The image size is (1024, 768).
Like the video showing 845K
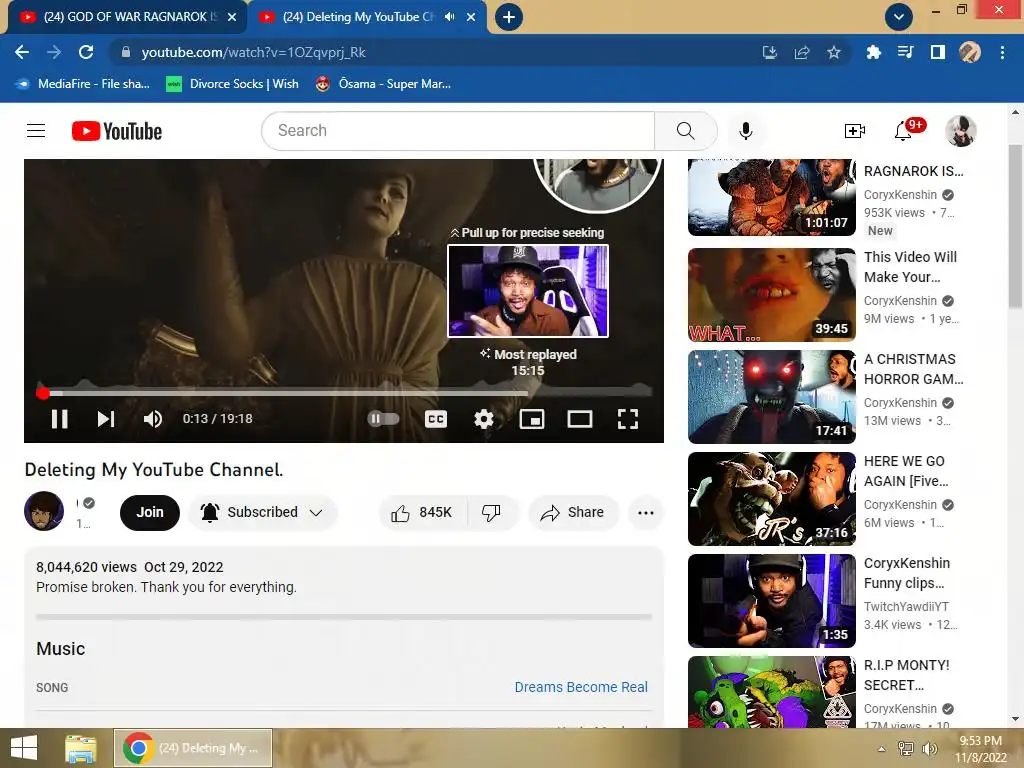point(422,513)
